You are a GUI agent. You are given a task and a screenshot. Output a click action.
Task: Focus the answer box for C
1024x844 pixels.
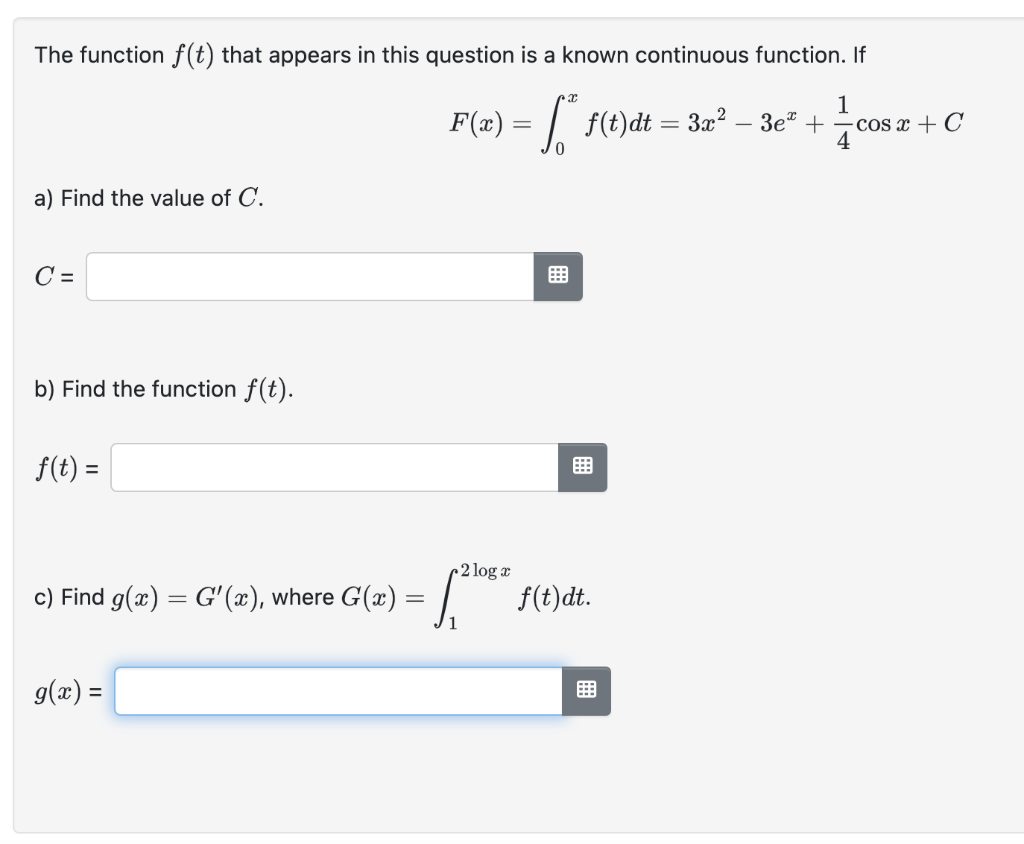(x=310, y=276)
